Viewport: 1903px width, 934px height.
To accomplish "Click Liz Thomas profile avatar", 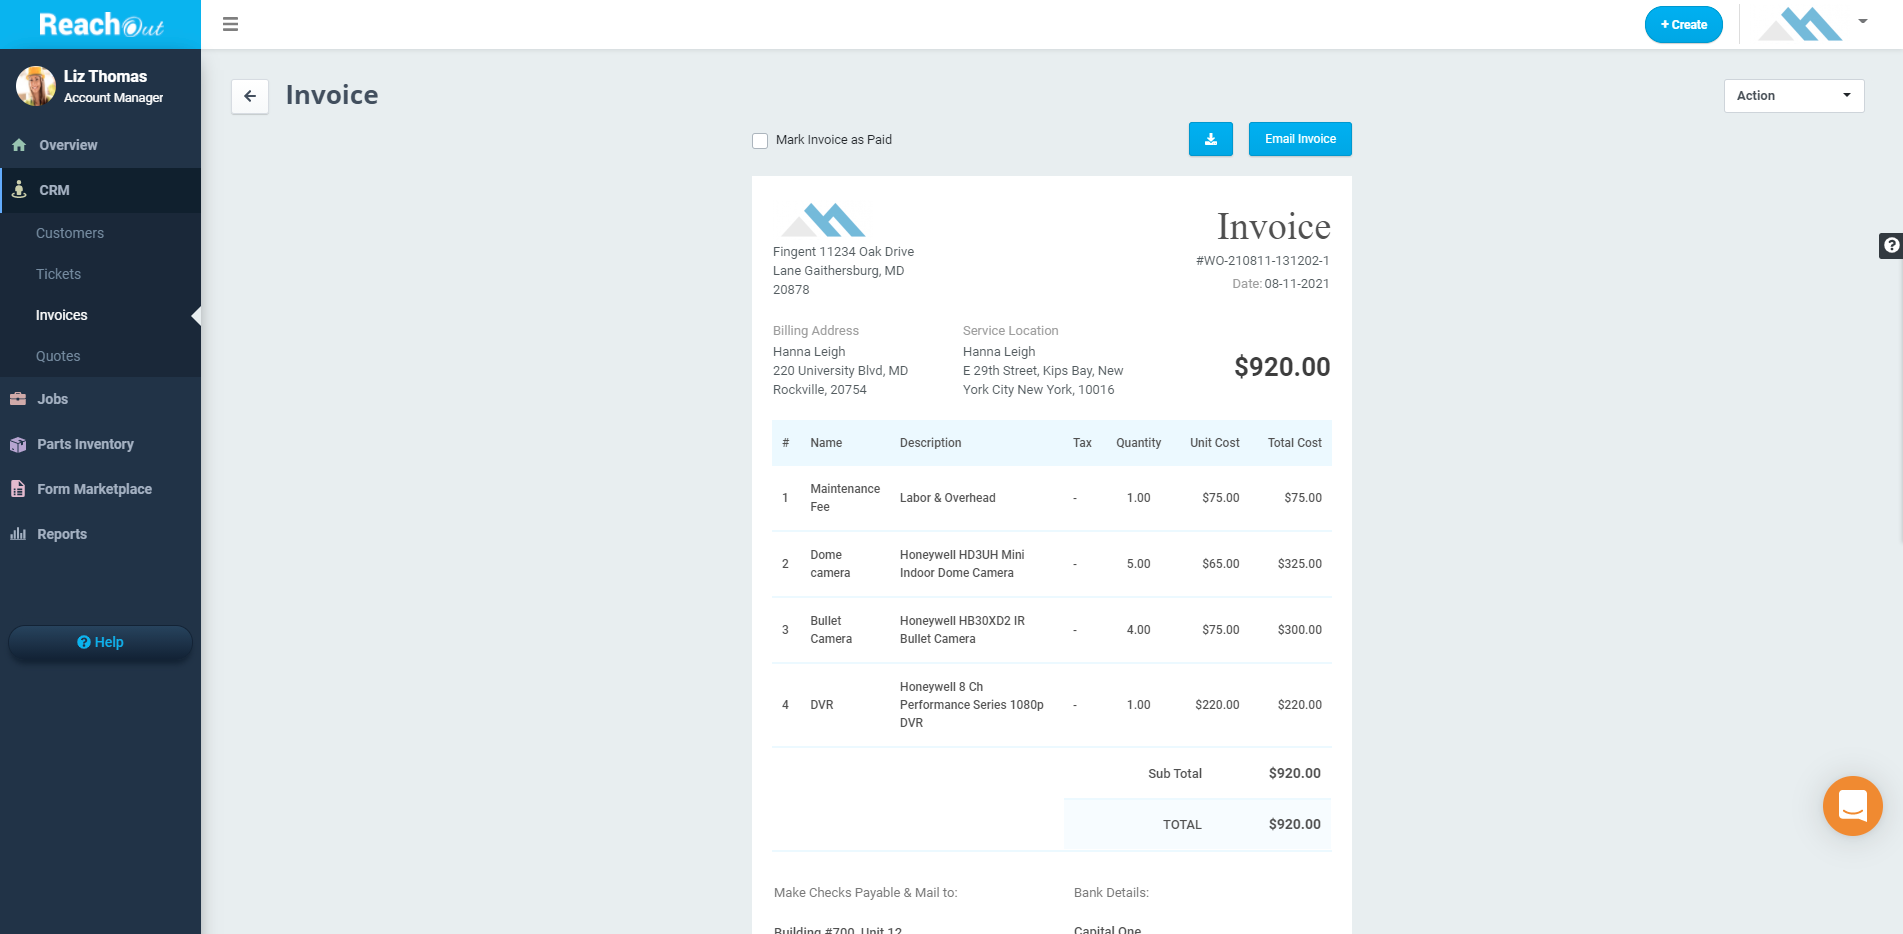I will (x=36, y=86).
